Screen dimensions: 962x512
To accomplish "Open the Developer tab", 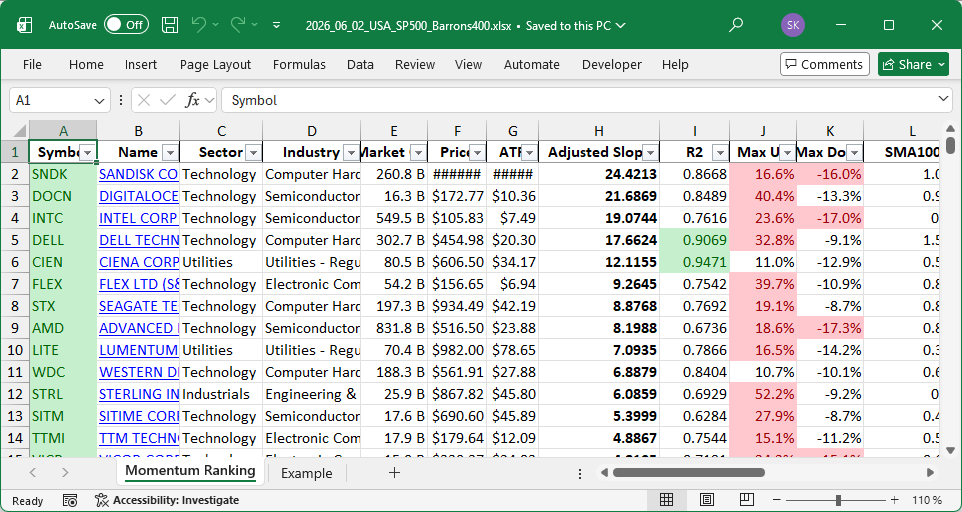I will [612, 64].
